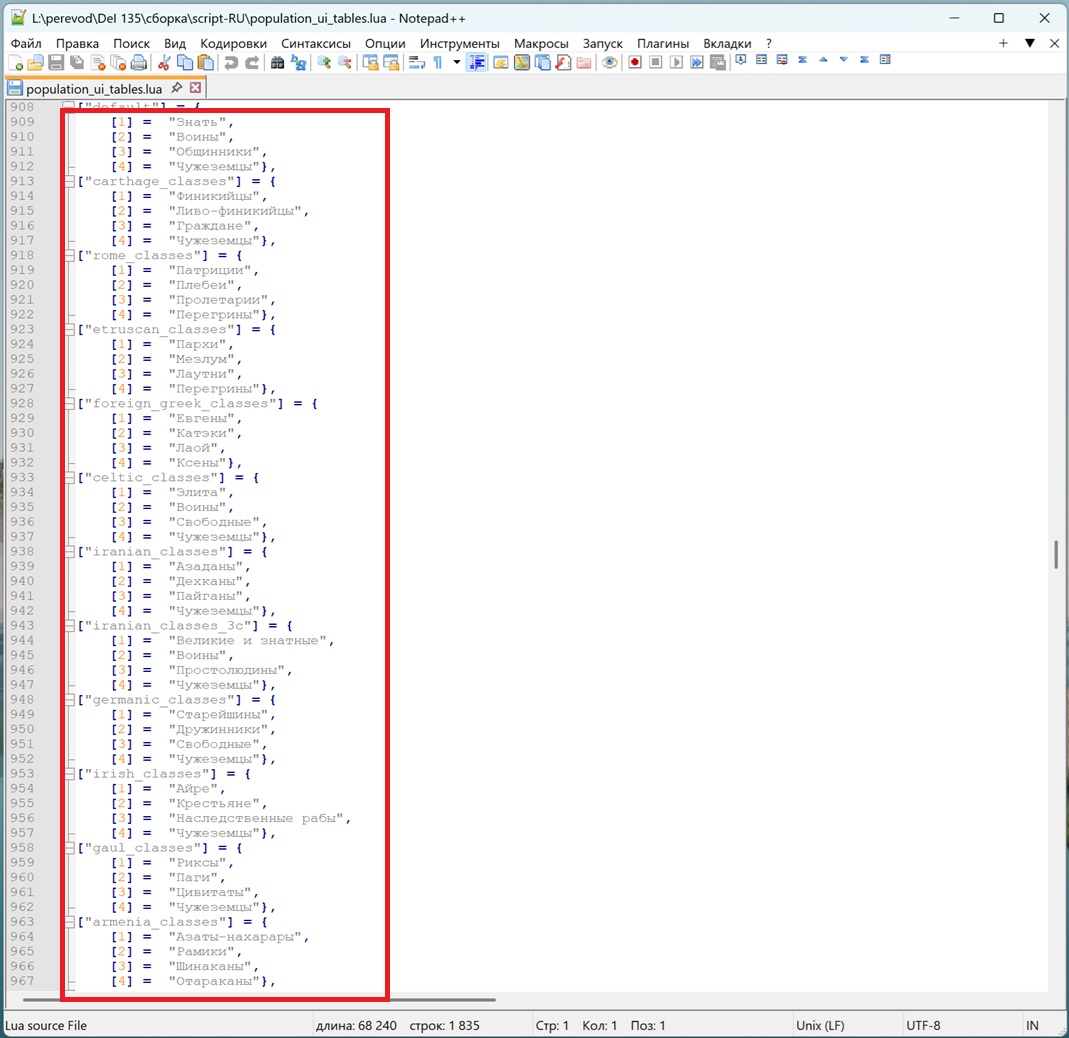Screen dimensions: 1069x1038
Task: Print the document using printer icon
Action: pyautogui.click(x=138, y=63)
